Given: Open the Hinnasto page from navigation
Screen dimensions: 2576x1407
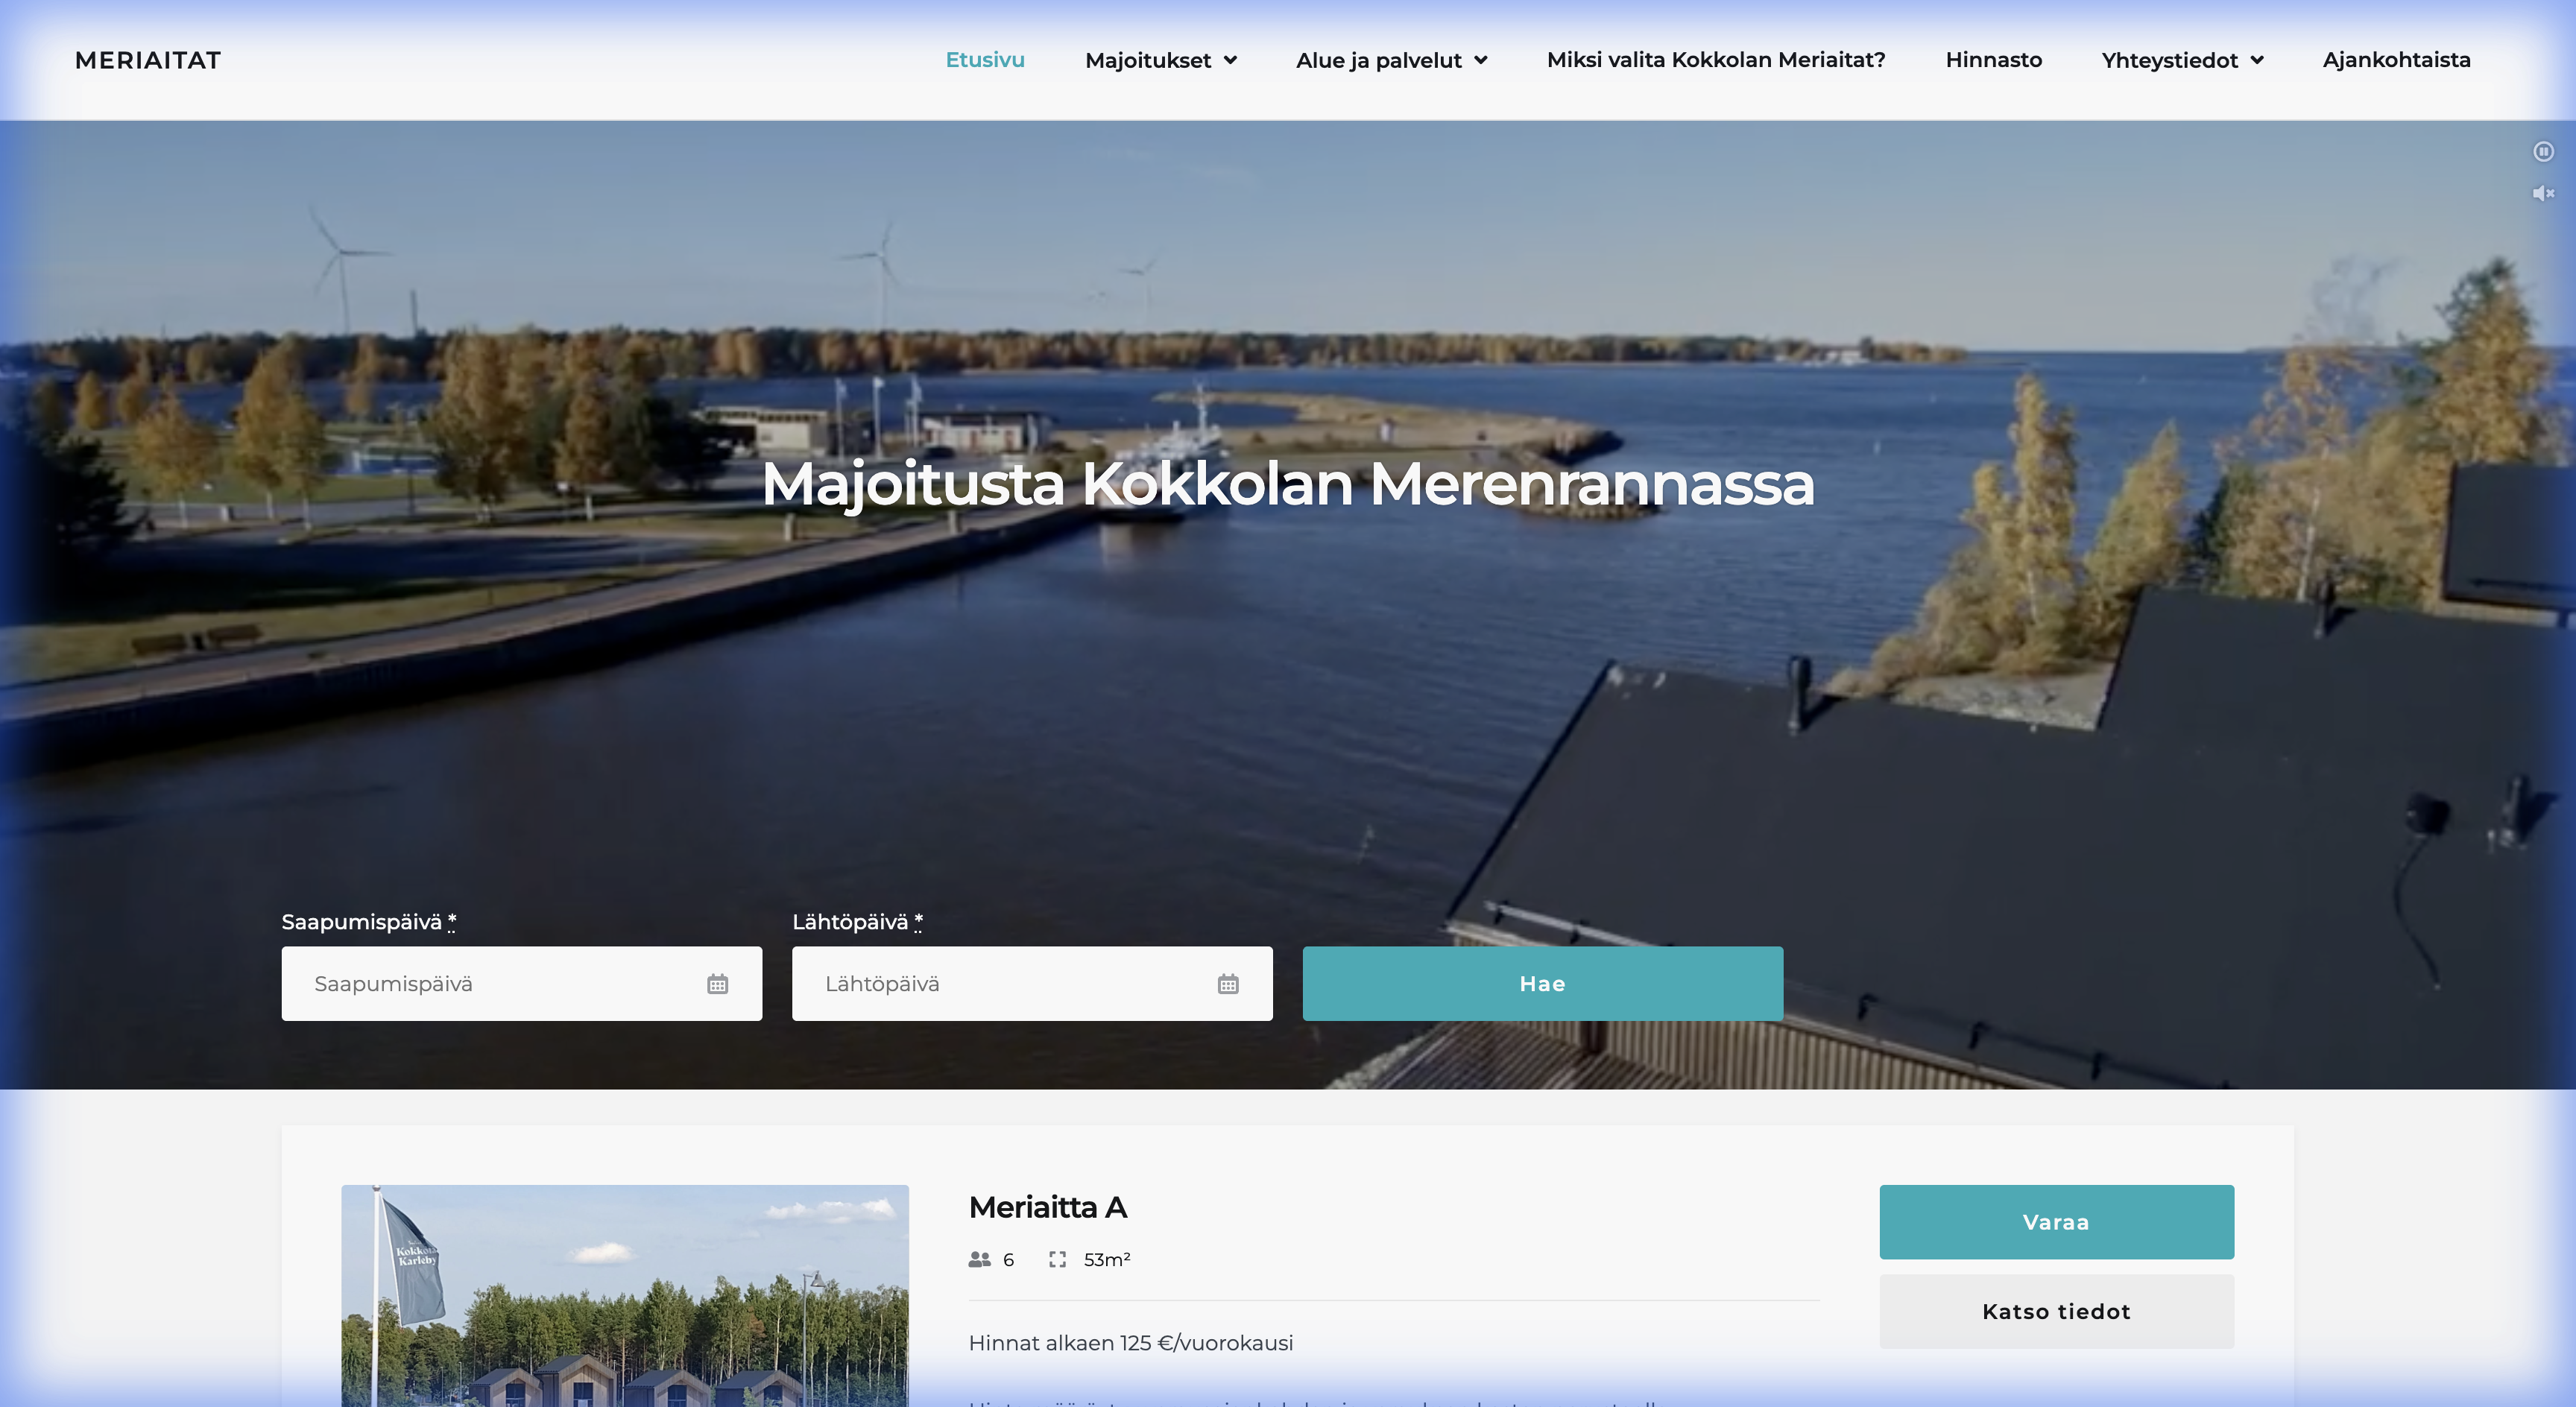Looking at the screenshot, I should (x=1992, y=60).
